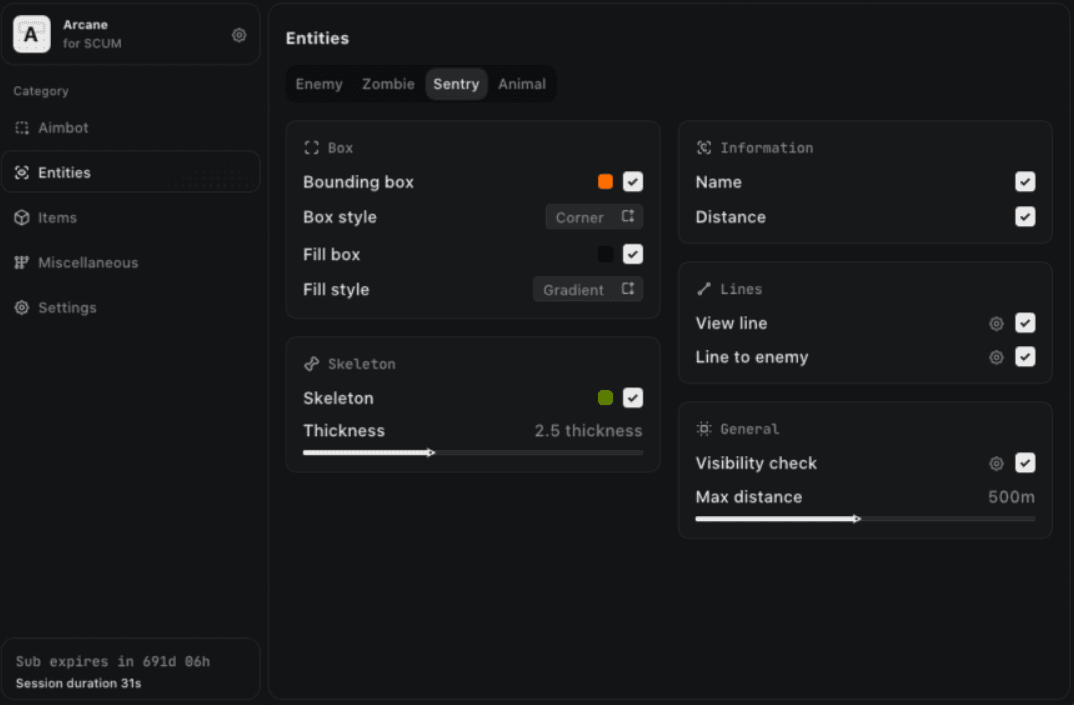Disable the Bounding box checkbox
The width and height of the screenshot is (1074, 705).
click(x=633, y=182)
